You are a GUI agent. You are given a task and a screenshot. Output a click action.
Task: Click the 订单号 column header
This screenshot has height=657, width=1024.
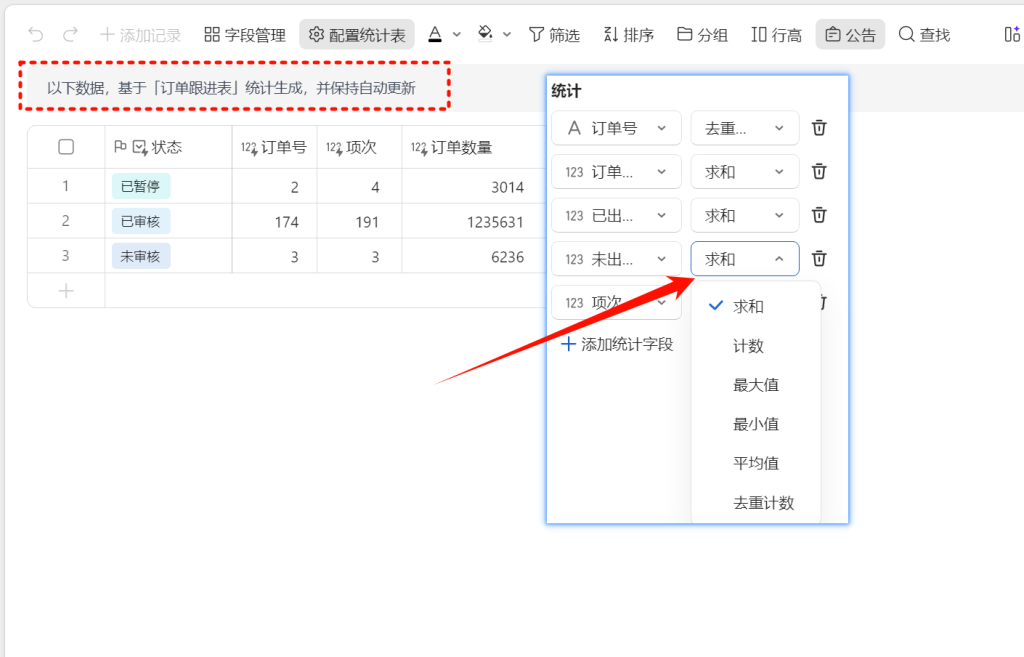tap(274, 147)
